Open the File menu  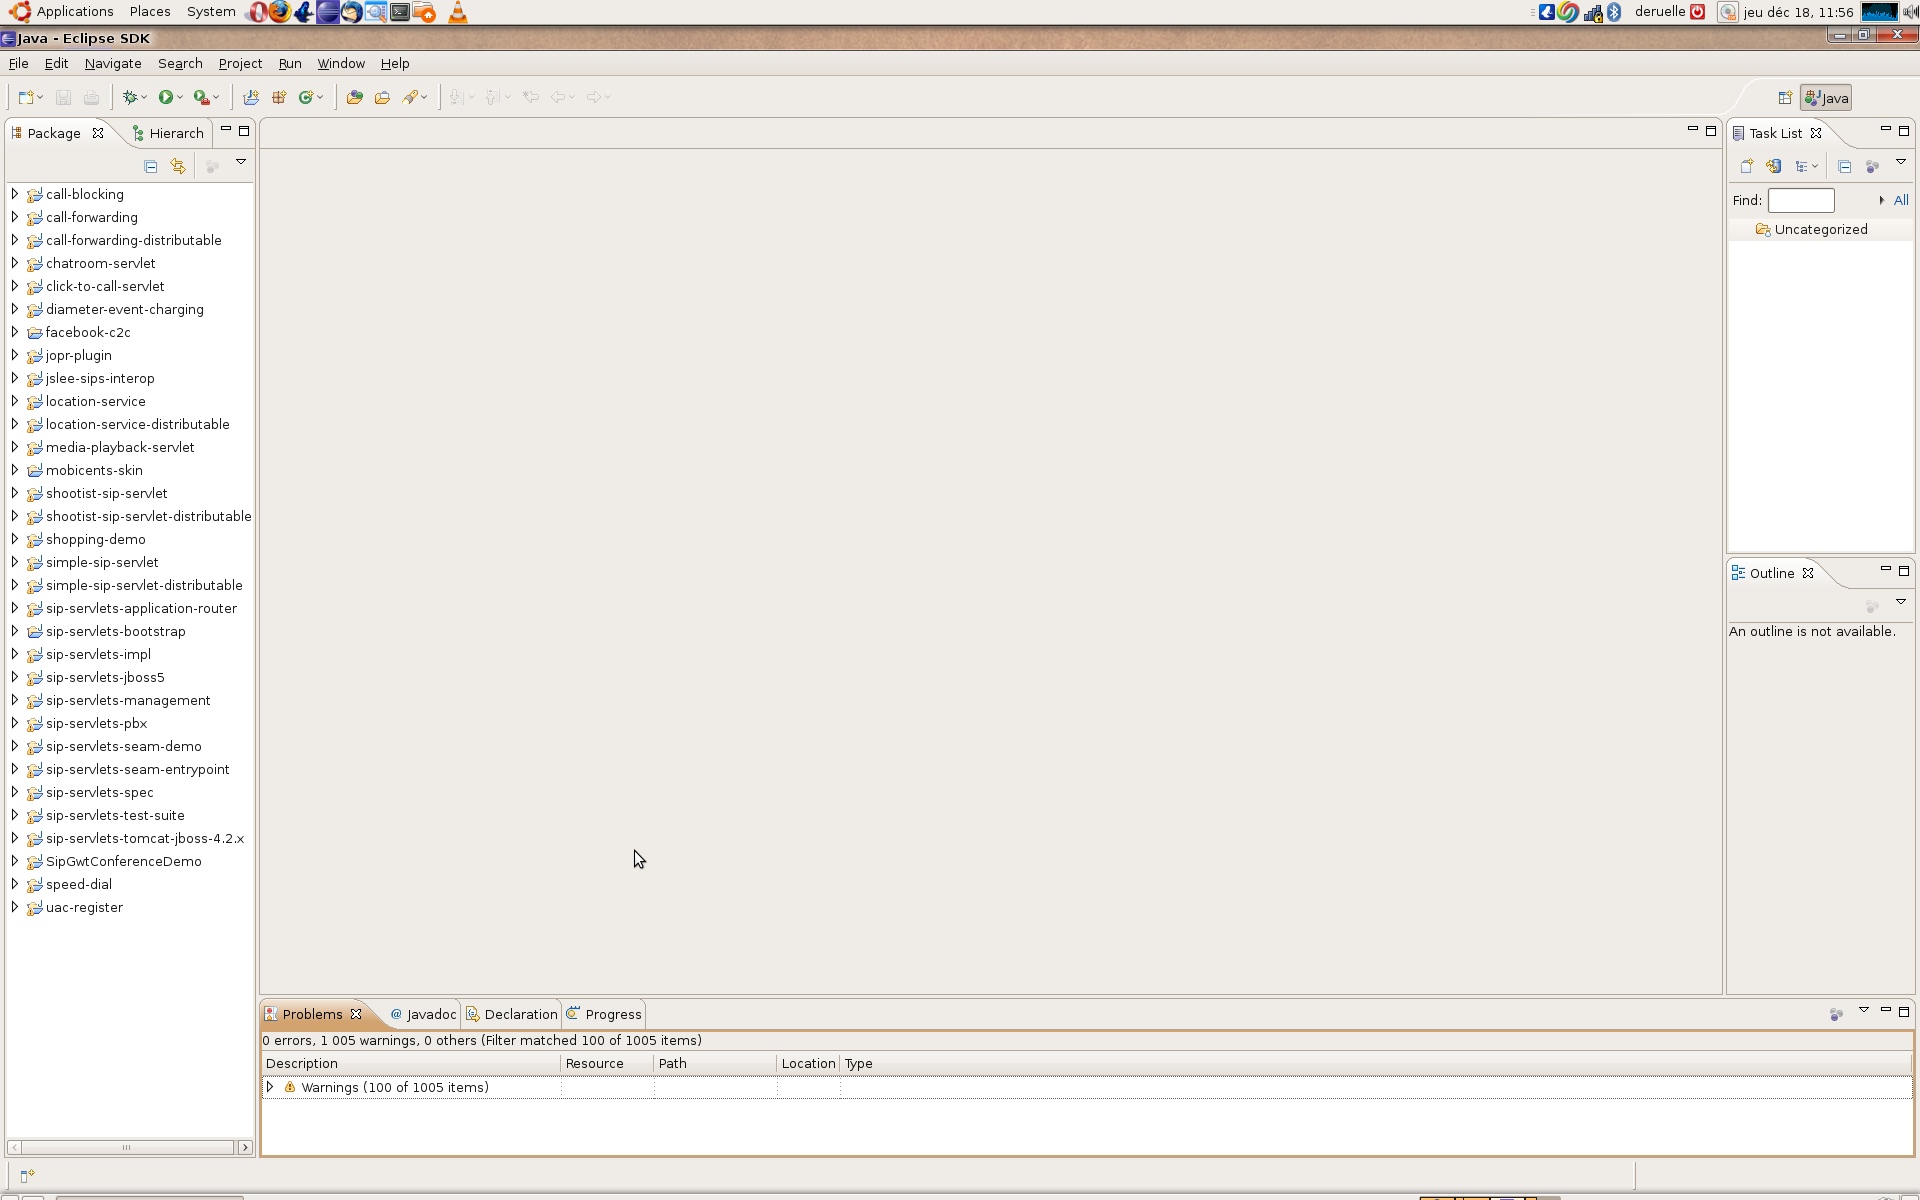click(x=18, y=63)
